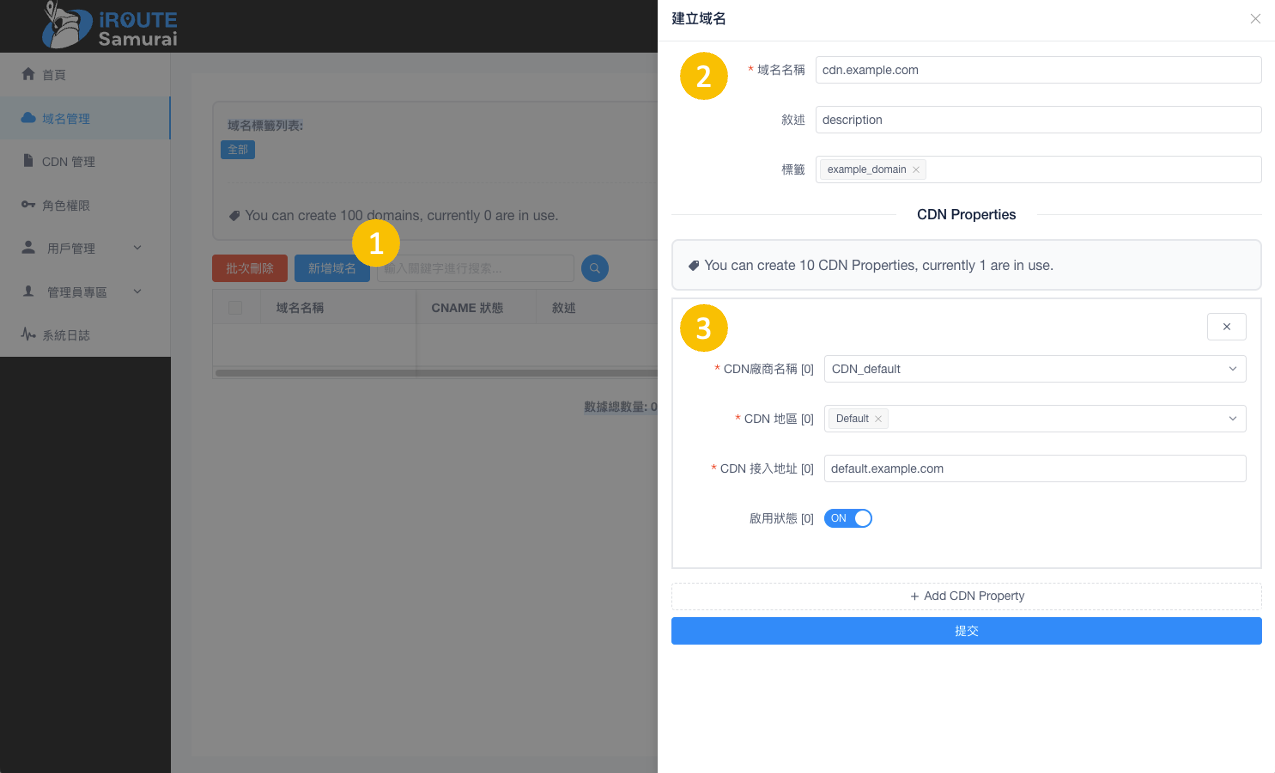Screen dimensions: 1275x773
Task: Check the select-all checkbox in table header
Action: [x=236, y=308]
